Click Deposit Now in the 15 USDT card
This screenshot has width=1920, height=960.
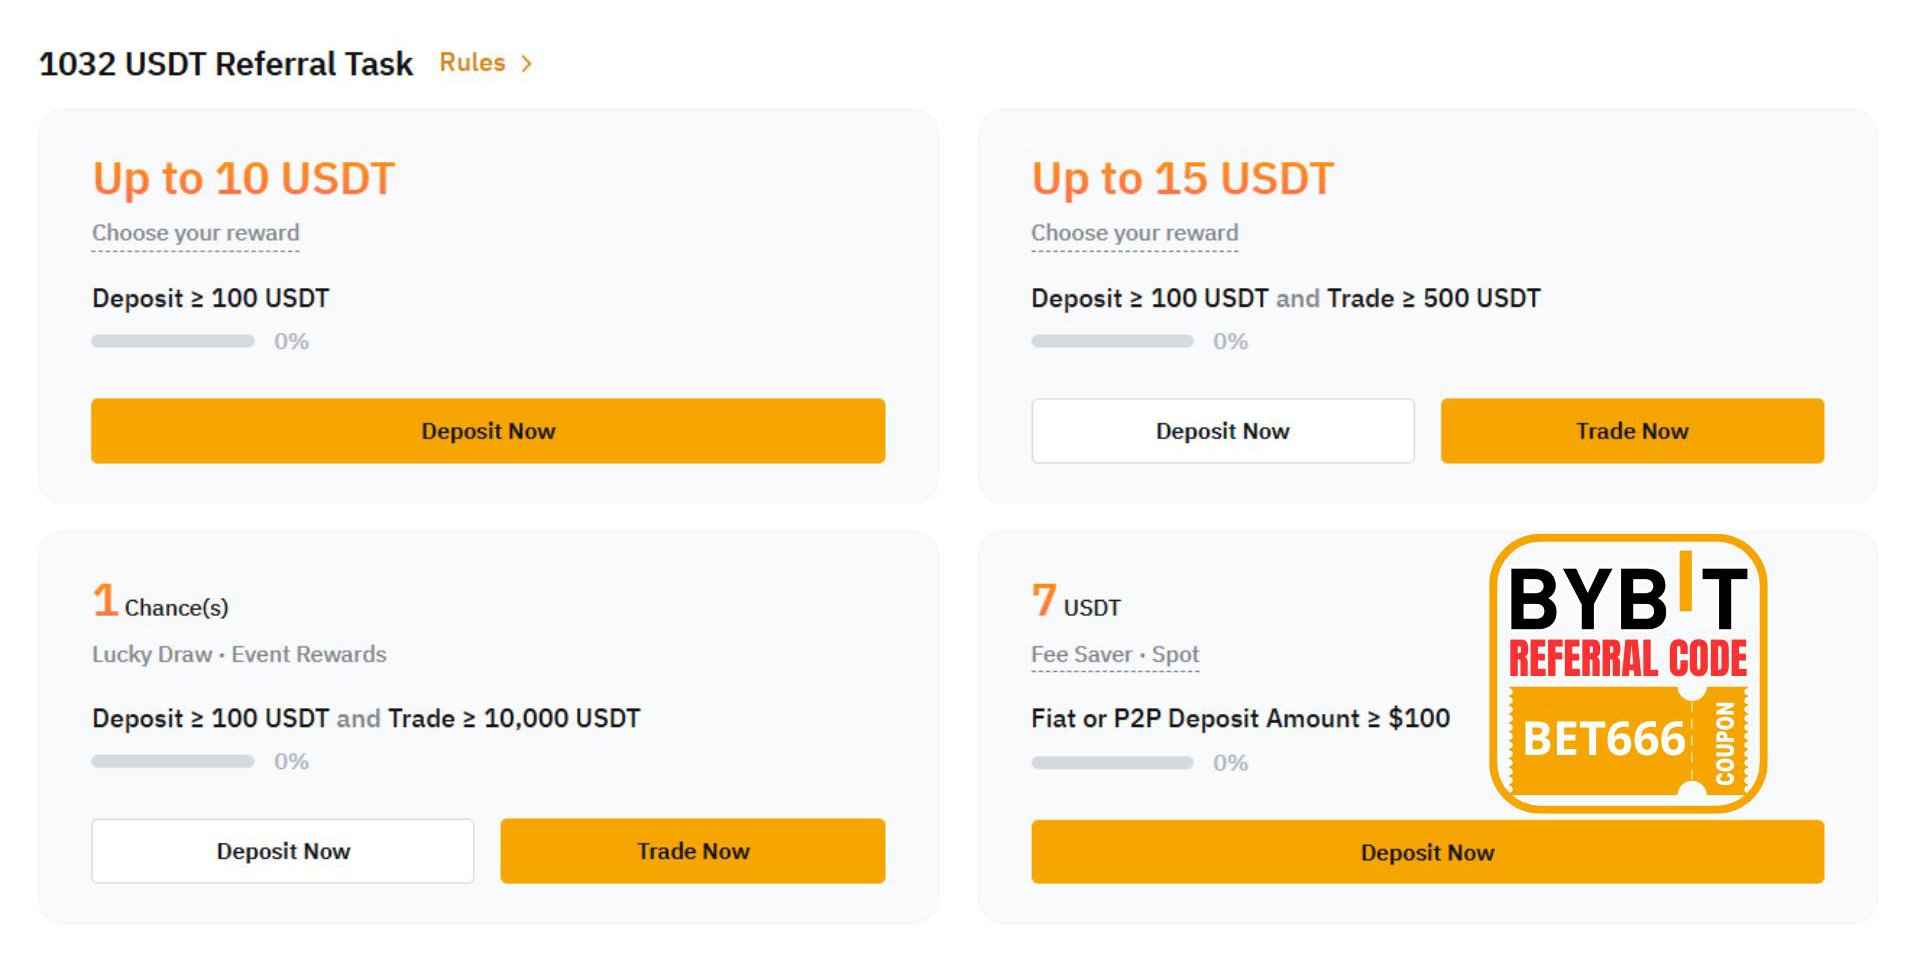tap(1222, 431)
